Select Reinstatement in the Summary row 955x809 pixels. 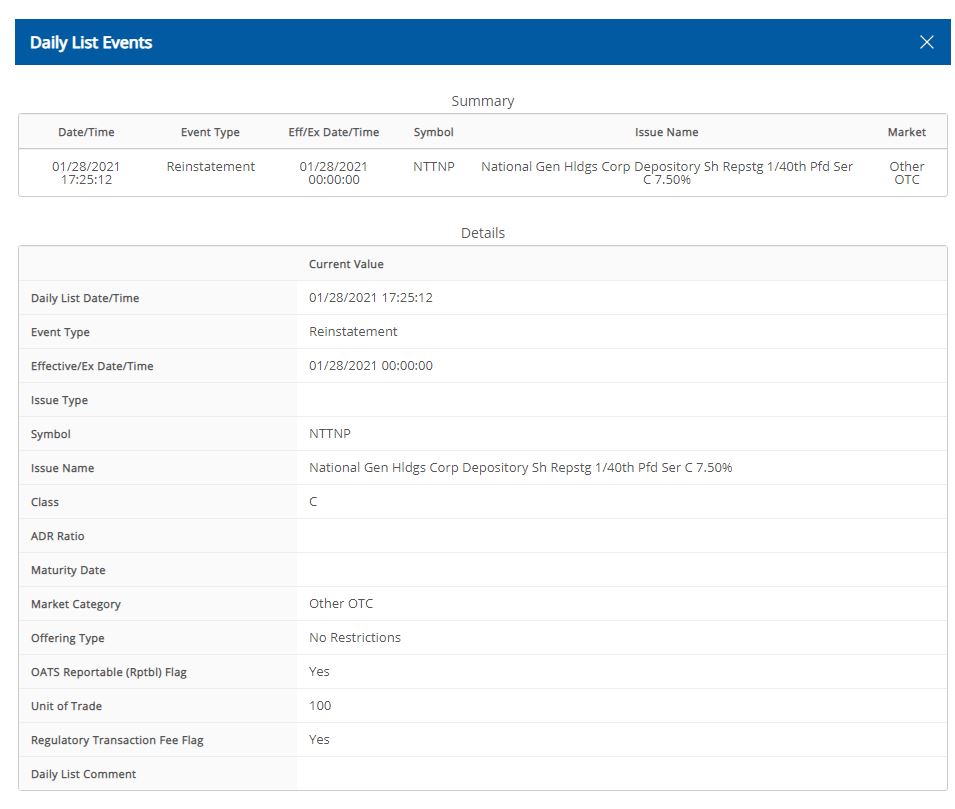click(211, 166)
